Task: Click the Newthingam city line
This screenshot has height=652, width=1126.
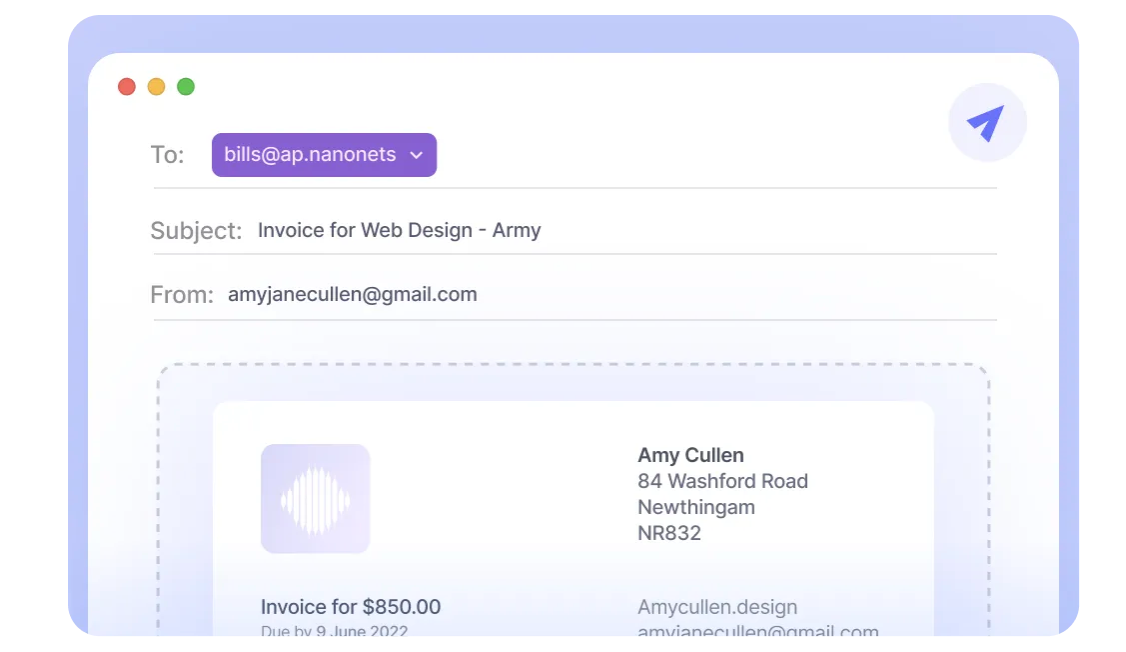Action: click(x=696, y=507)
